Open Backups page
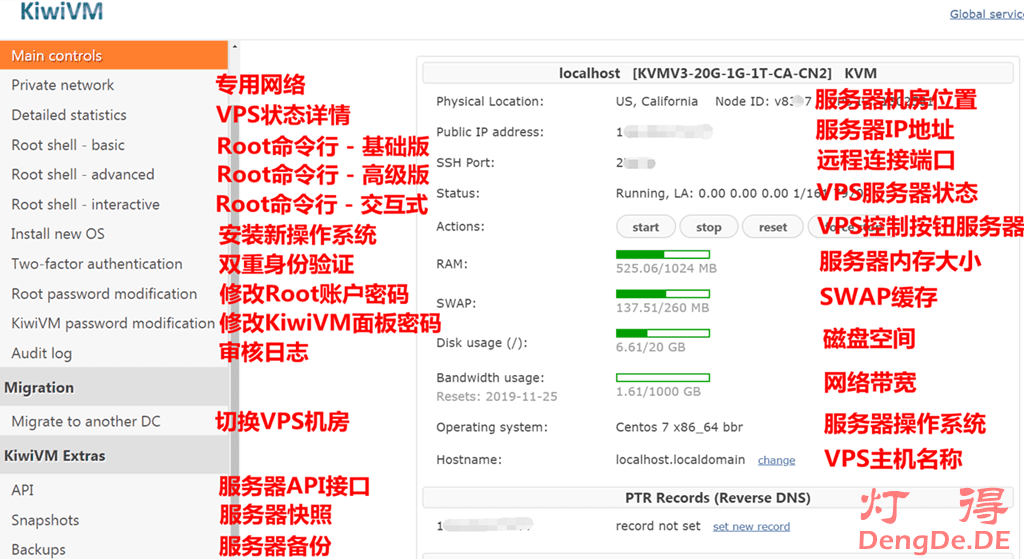1024x559 pixels. click(39, 549)
